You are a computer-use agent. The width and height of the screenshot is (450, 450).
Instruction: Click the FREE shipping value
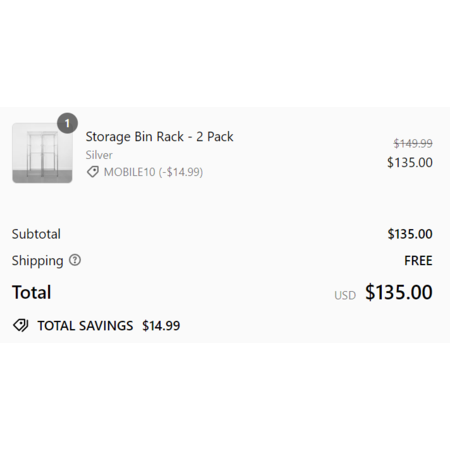418,261
